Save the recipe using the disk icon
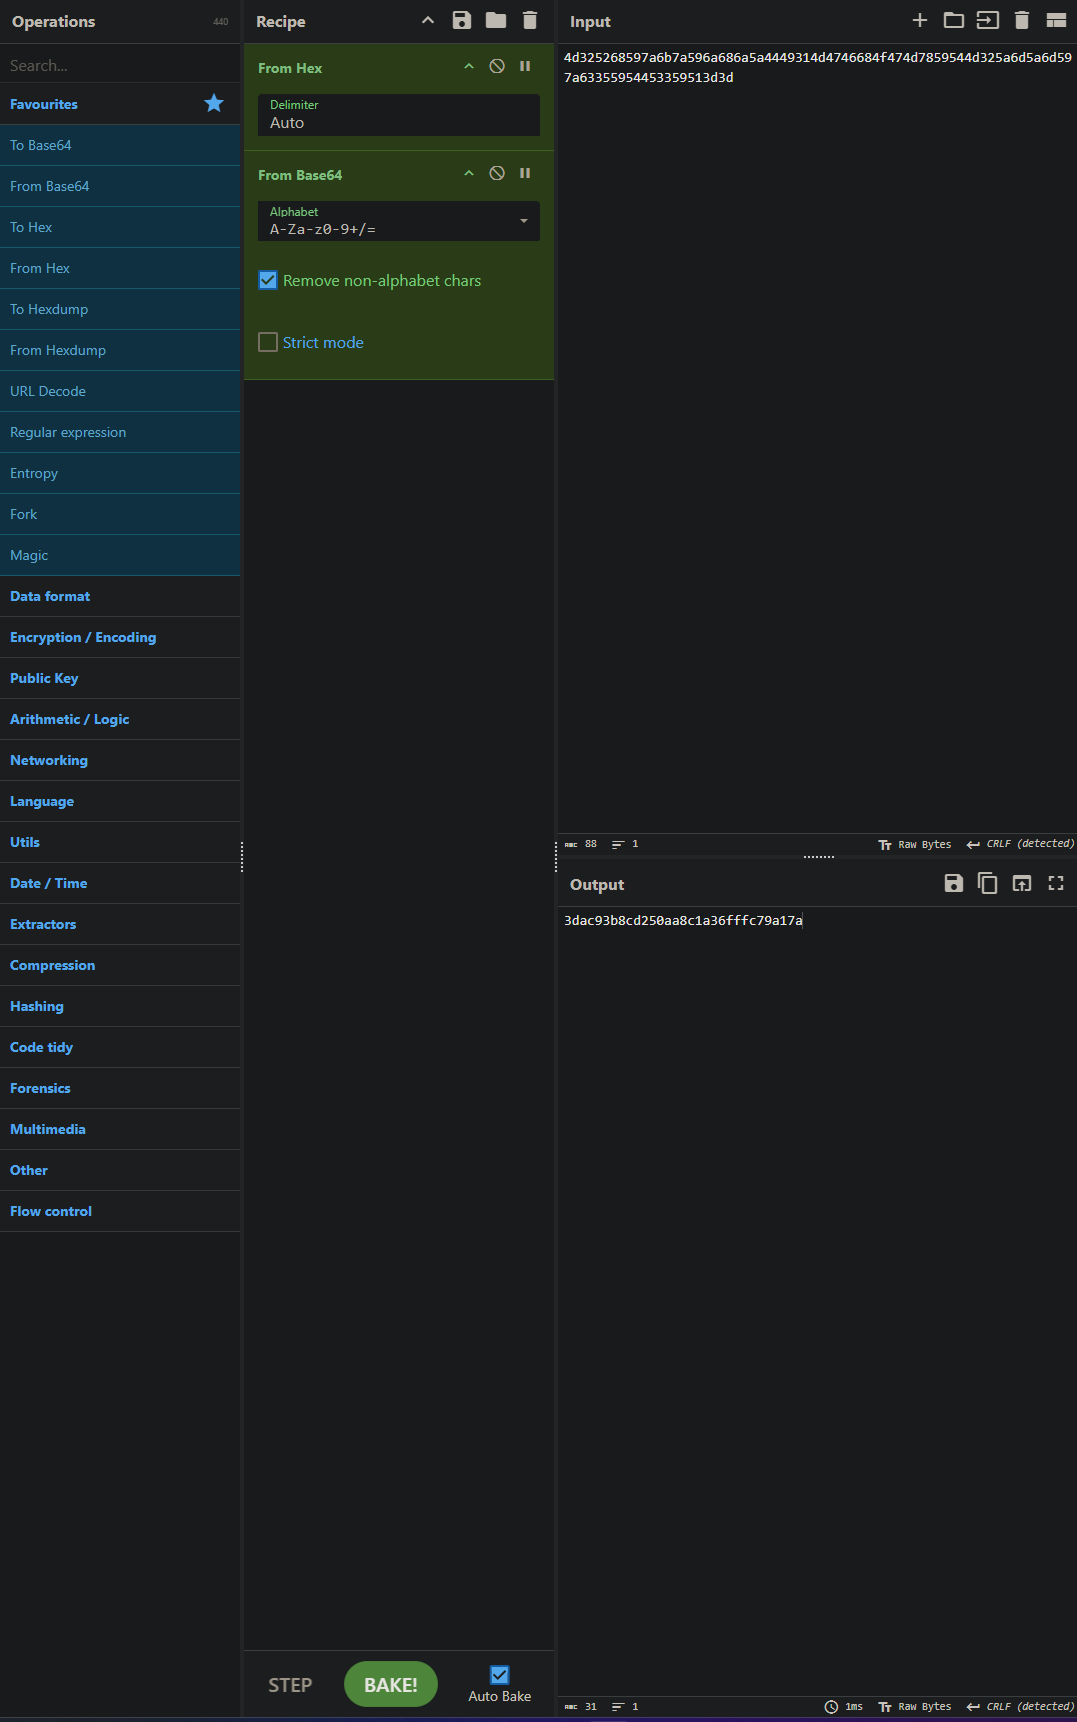Image resolution: width=1077 pixels, height=1722 pixels. coord(461,21)
